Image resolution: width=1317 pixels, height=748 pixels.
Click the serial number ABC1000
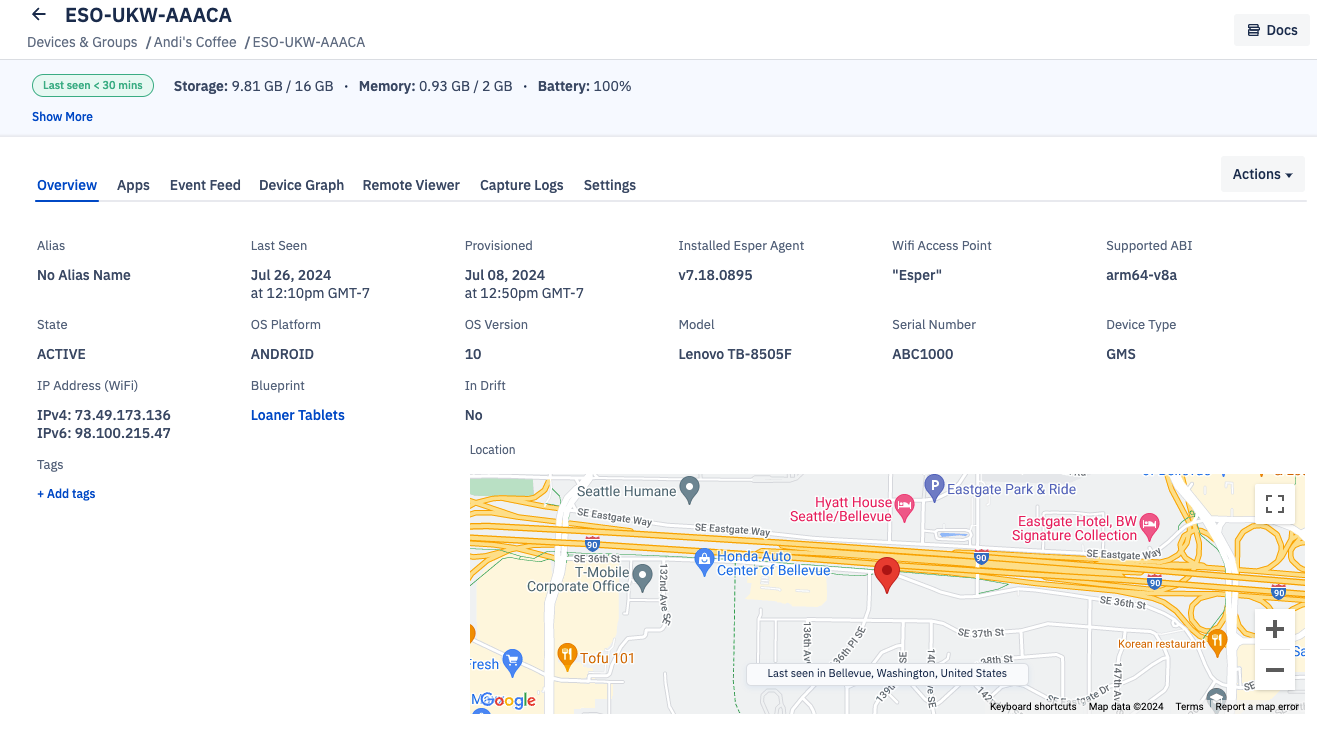(x=923, y=354)
